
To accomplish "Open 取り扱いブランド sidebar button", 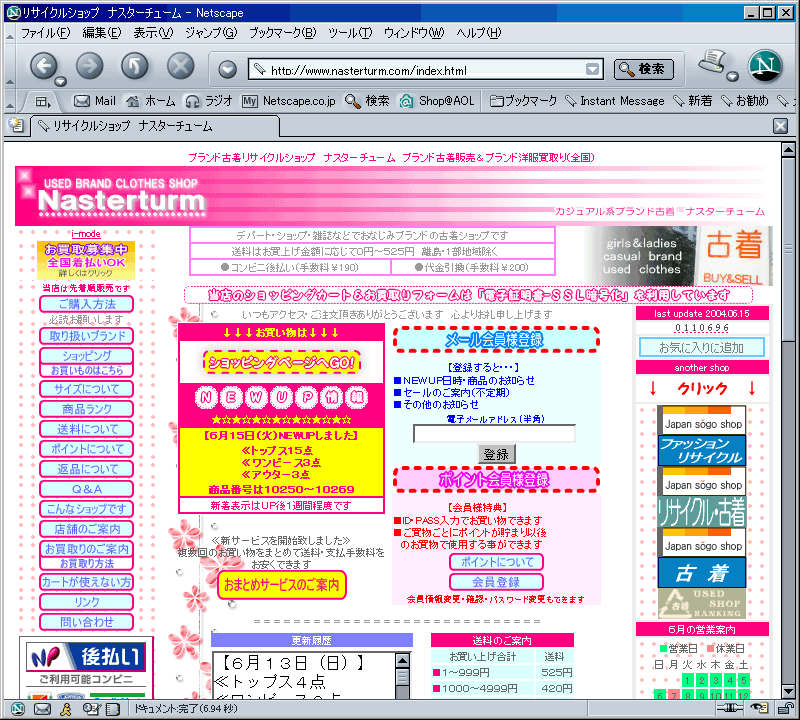I will [x=86, y=336].
